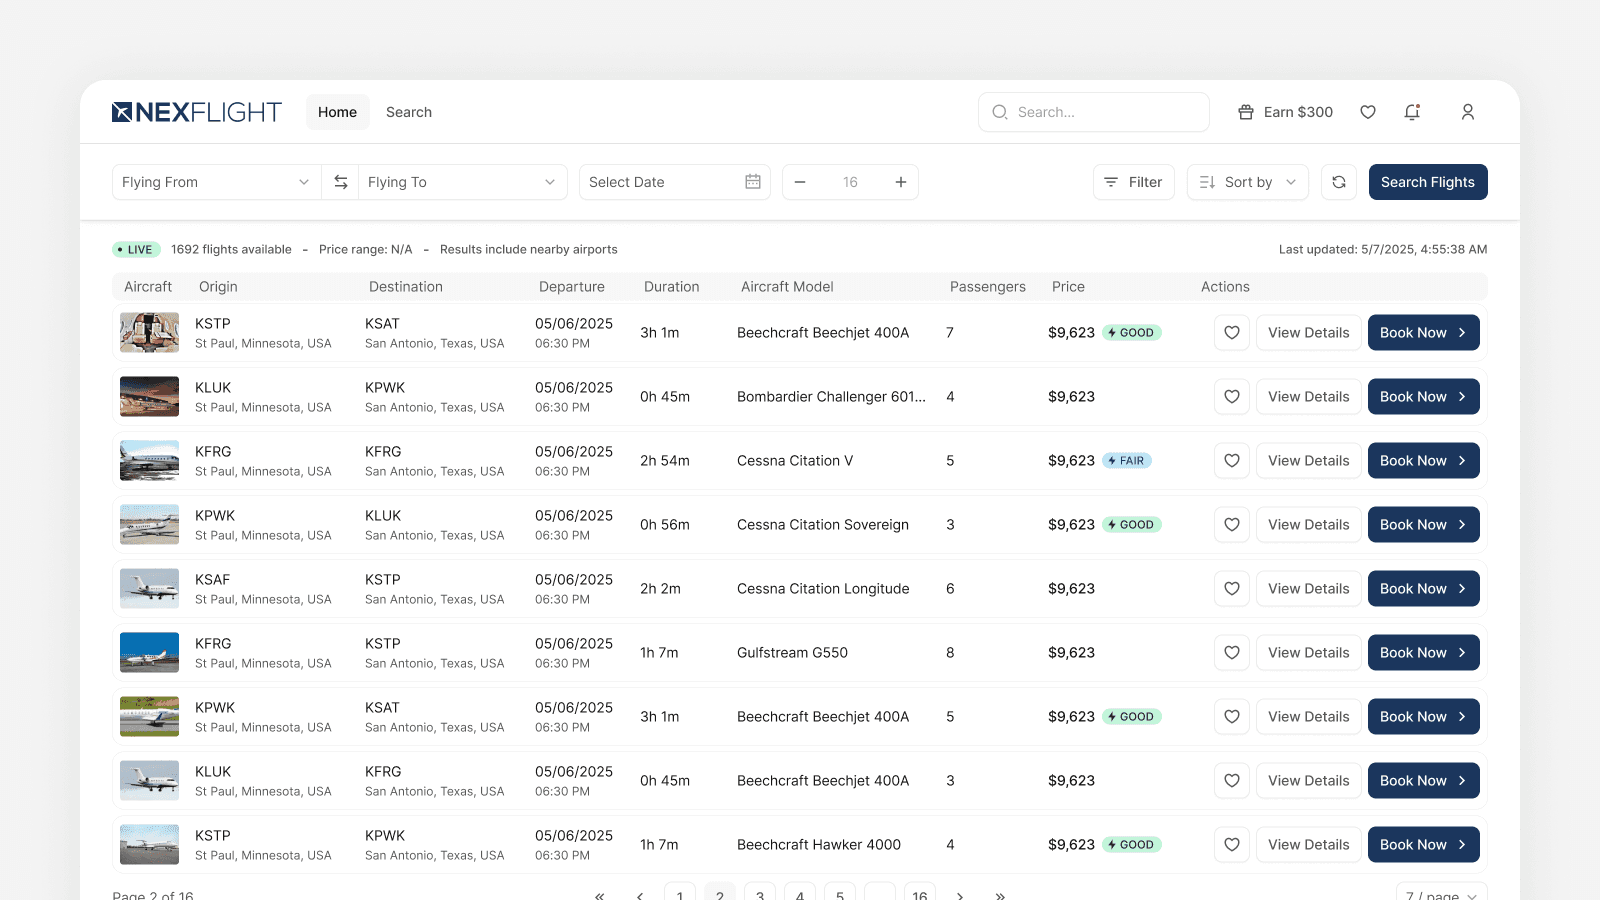Increase passenger count with plus button
Screen dimensions: 1600x900
[901, 182]
